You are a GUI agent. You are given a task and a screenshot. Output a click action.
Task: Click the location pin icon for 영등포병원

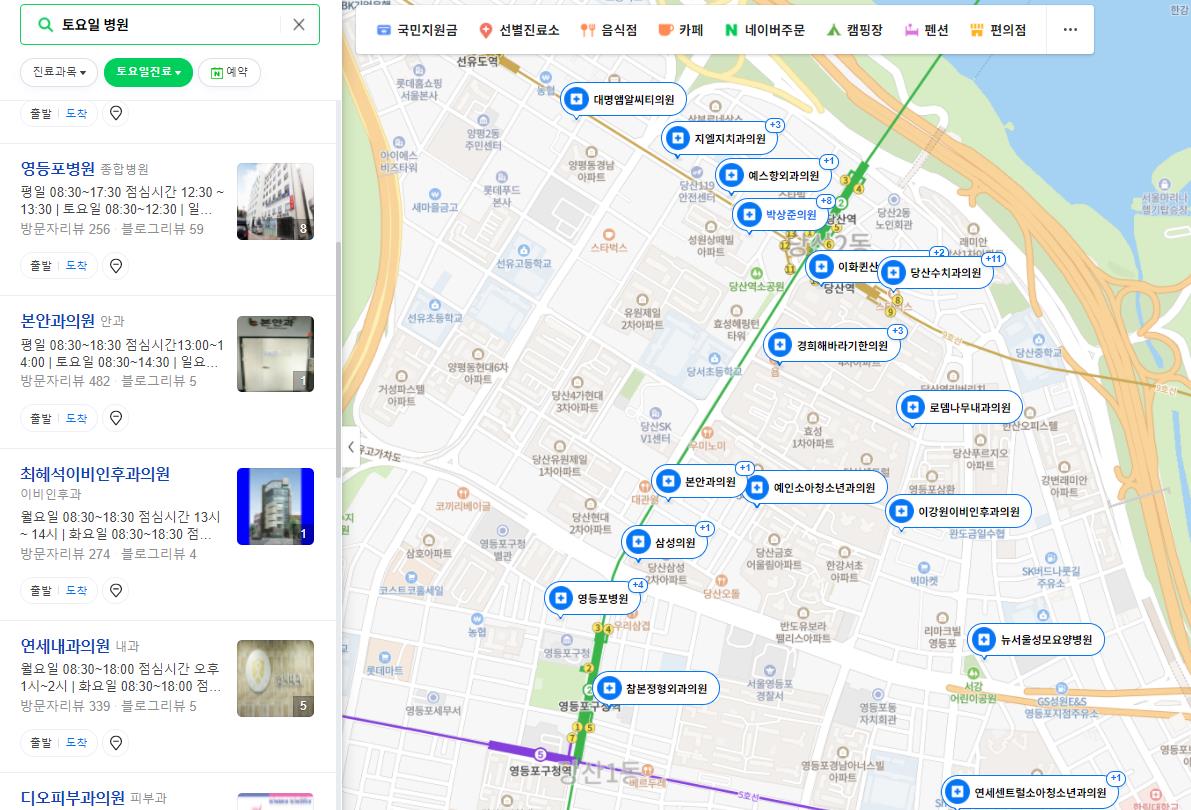tap(115, 266)
